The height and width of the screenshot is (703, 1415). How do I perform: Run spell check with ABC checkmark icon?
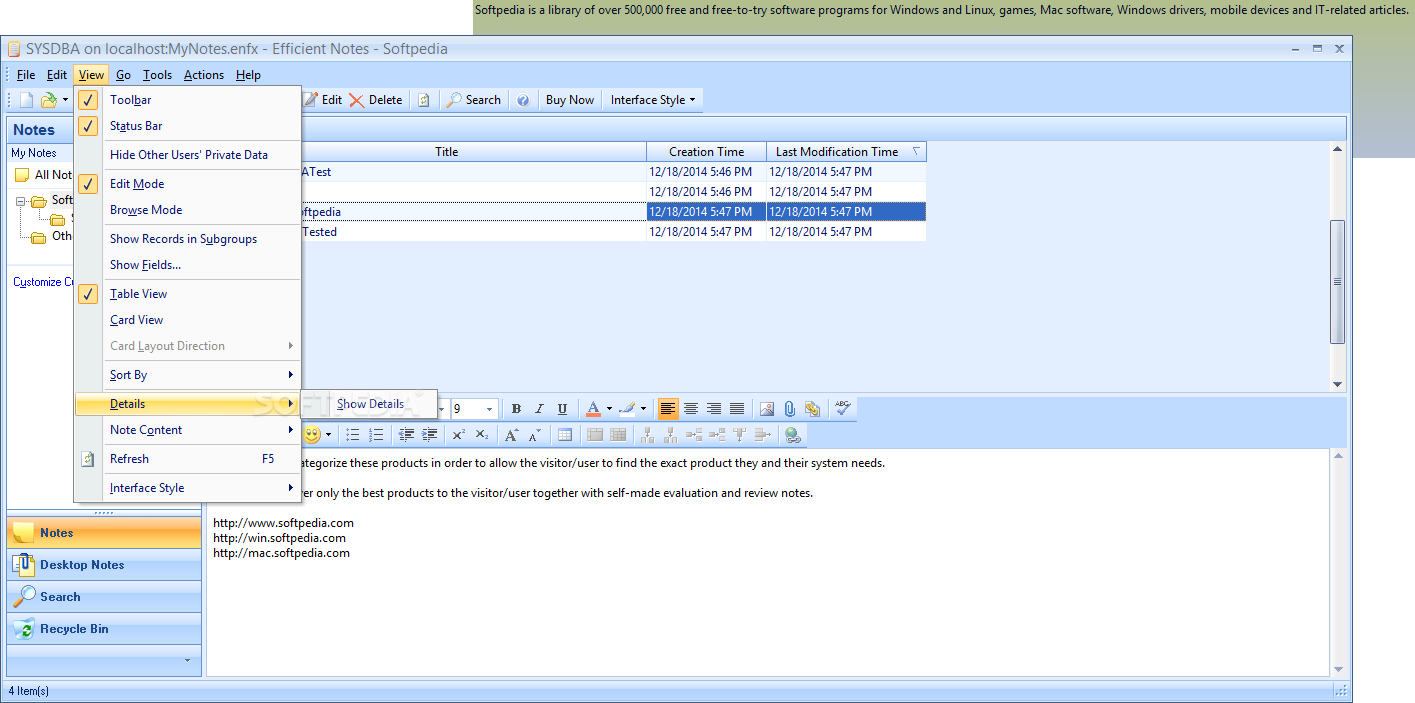[843, 408]
